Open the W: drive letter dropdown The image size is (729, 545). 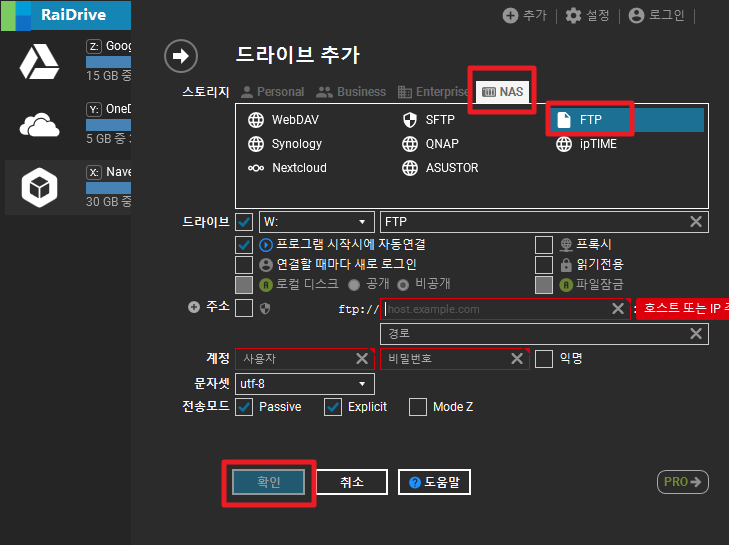(317, 222)
